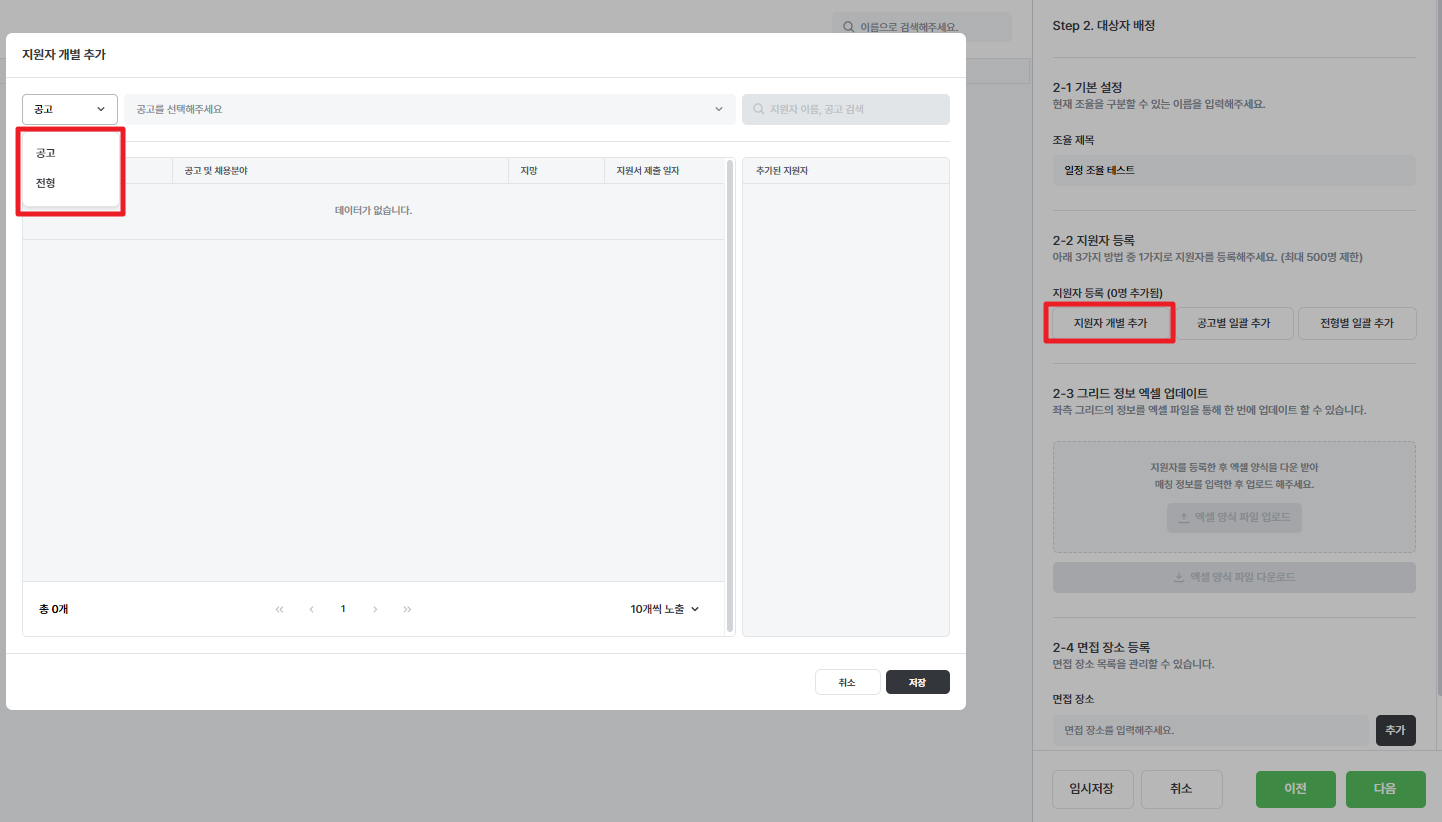Click the download icon on 엑셀 양식 파일 다운로드

tap(1178, 577)
